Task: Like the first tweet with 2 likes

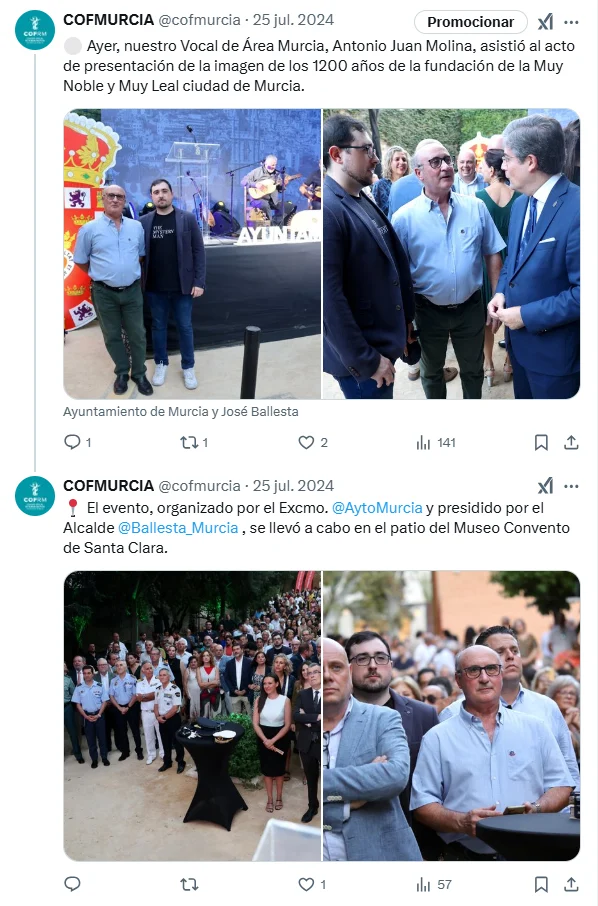Action: tap(306, 443)
